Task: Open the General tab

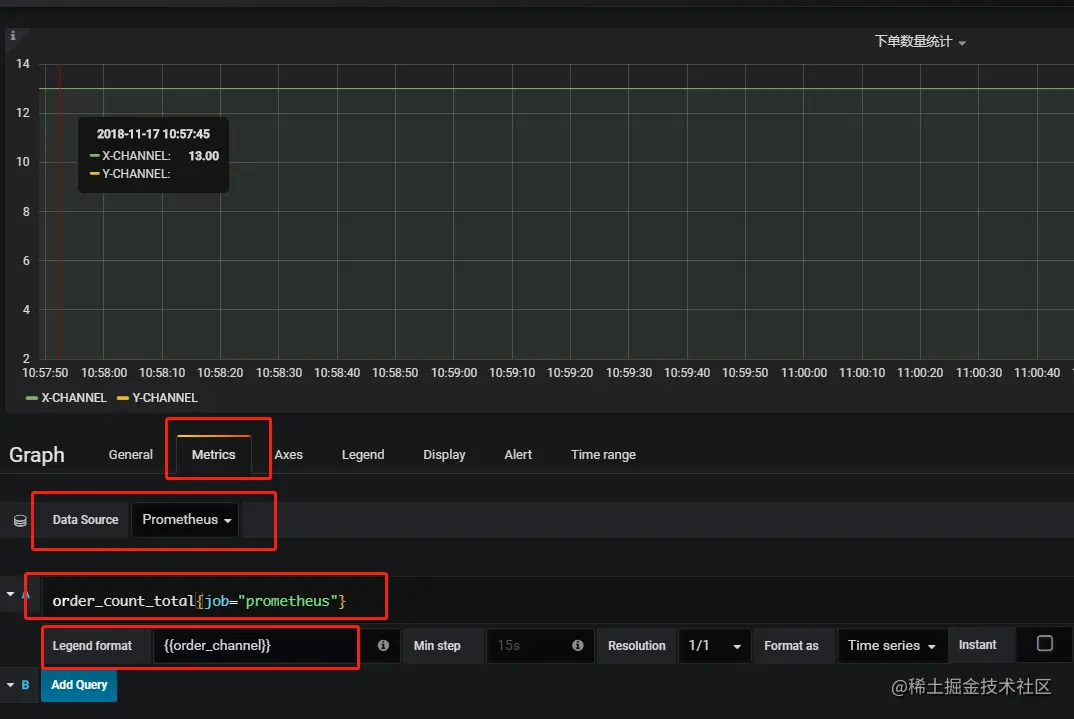Action: (130, 455)
